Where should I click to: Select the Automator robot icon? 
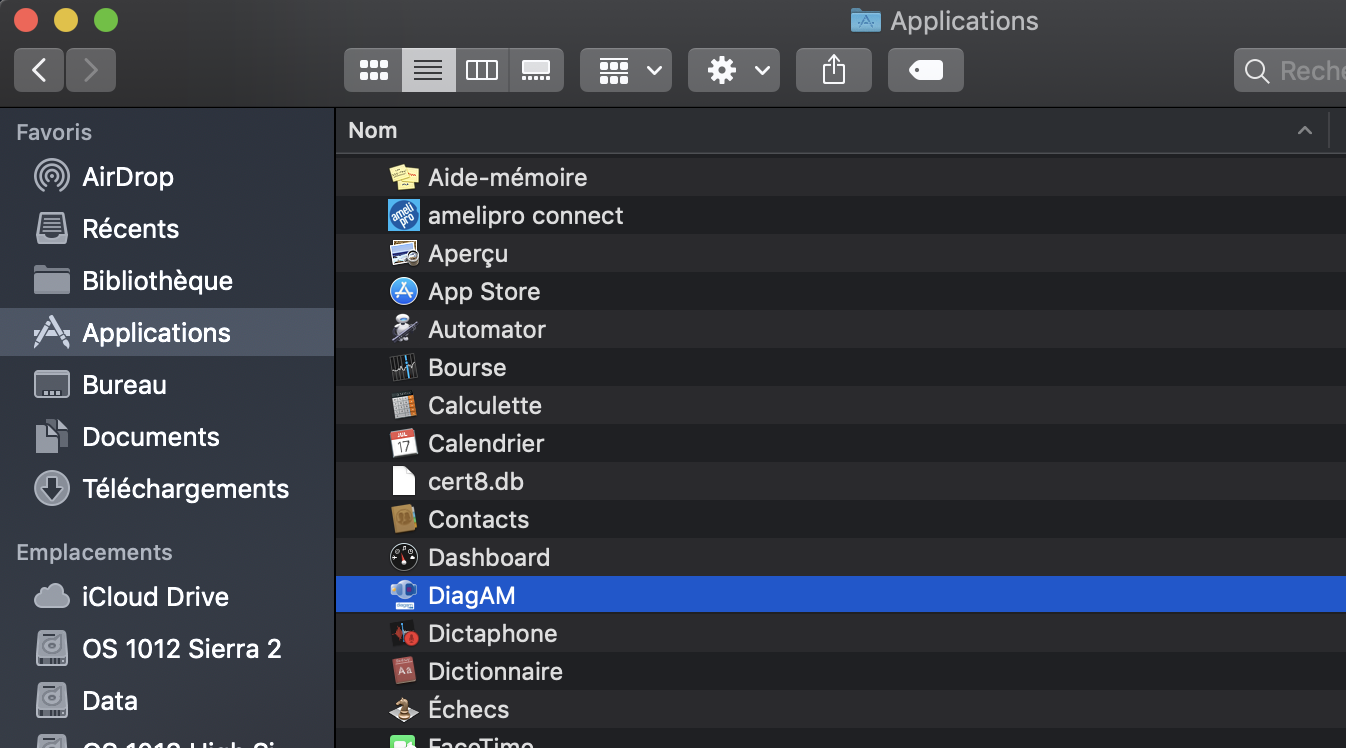click(403, 330)
